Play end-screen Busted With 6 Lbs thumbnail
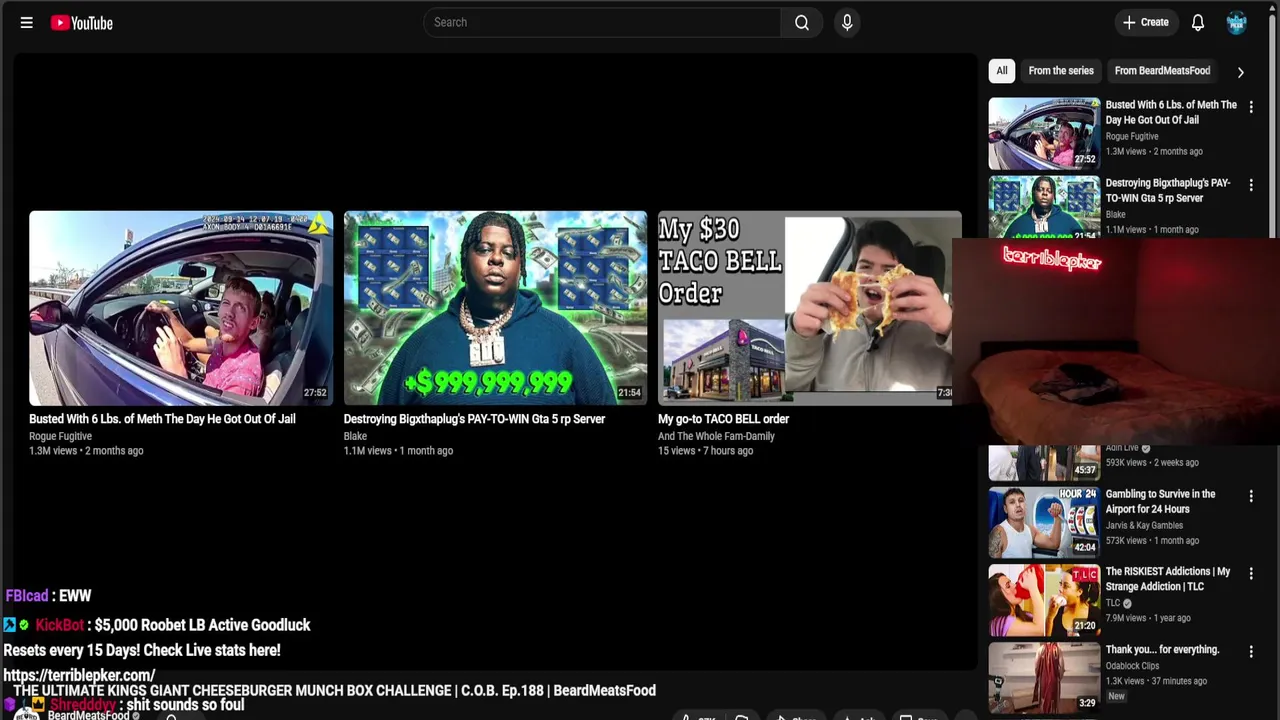 tap(181, 307)
